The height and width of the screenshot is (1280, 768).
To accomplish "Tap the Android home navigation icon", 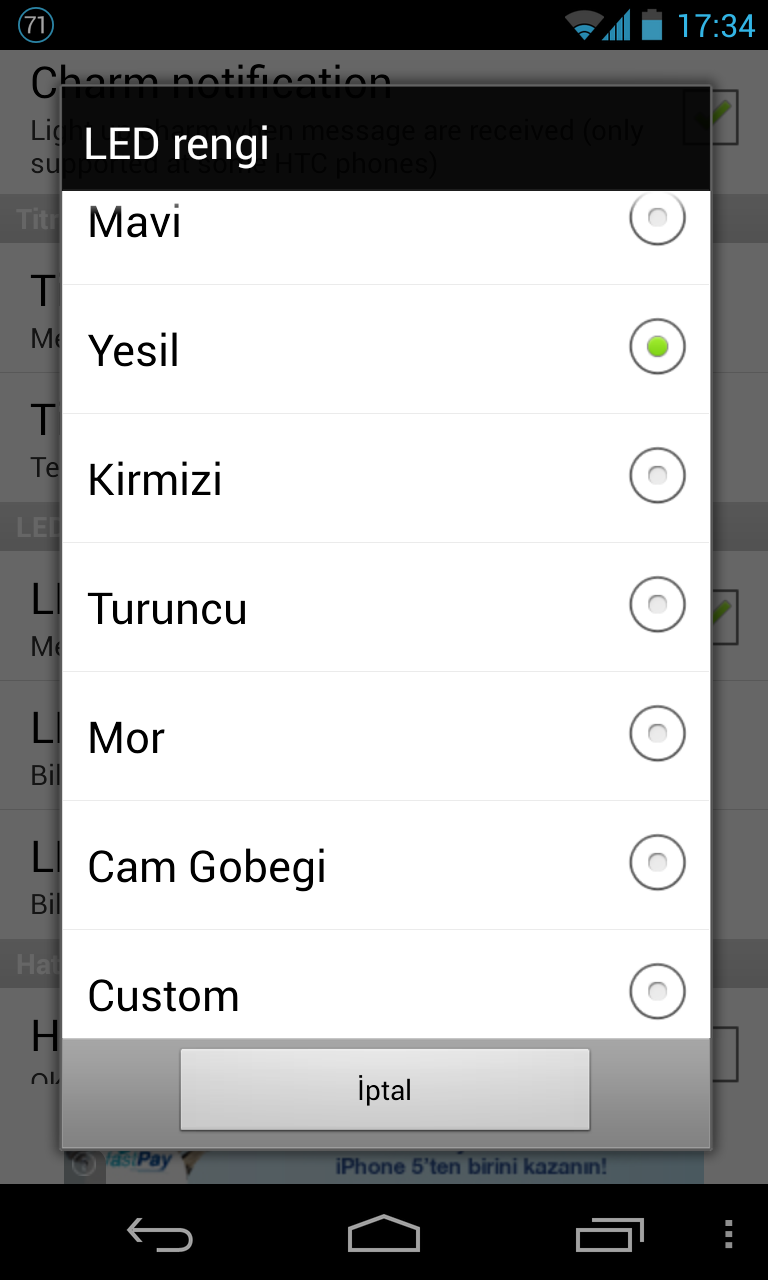I will click(384, 1234).
